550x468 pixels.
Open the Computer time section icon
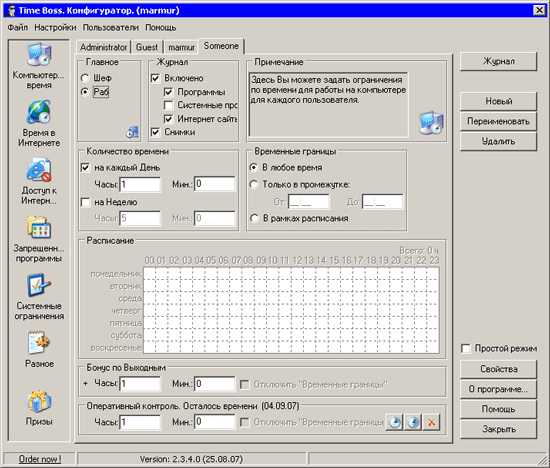point(39,55)
